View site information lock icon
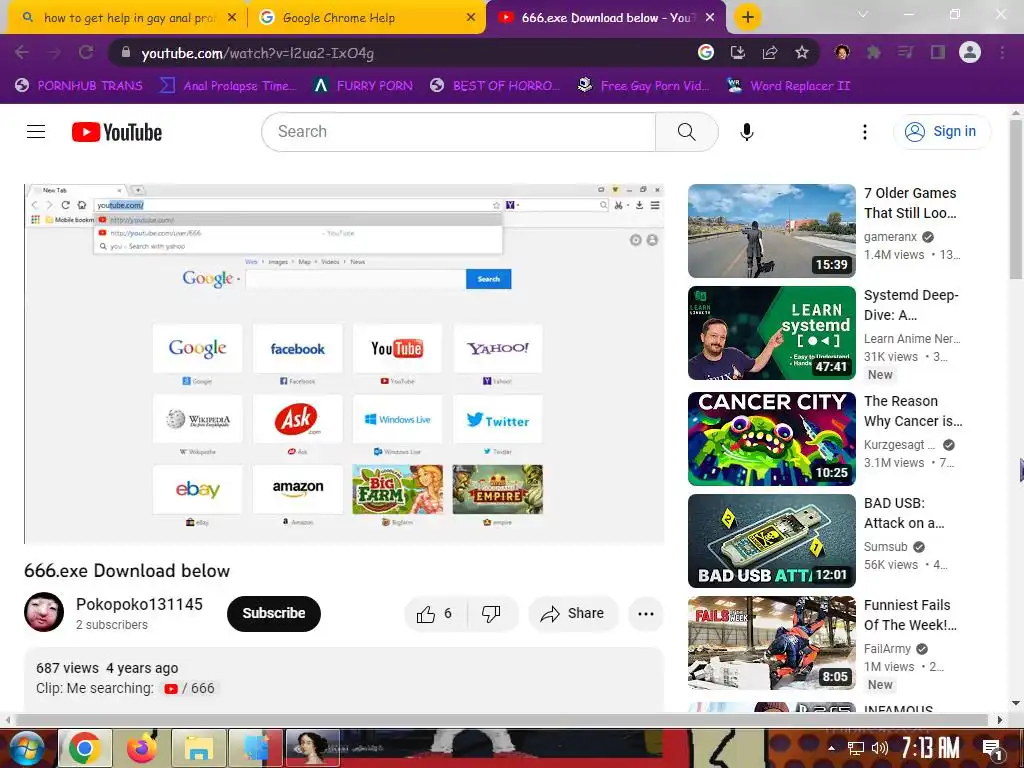The image size is (1024, 768). tap(126, 52)
